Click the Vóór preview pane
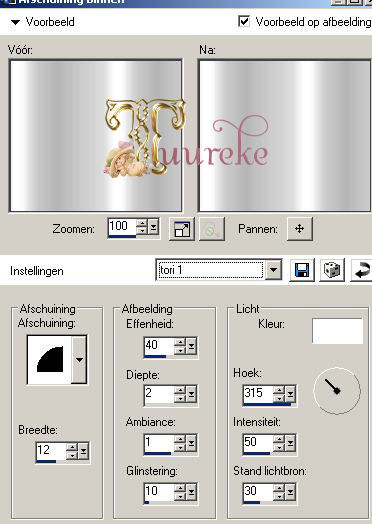 pyautogui.click(x=96, y=136)
